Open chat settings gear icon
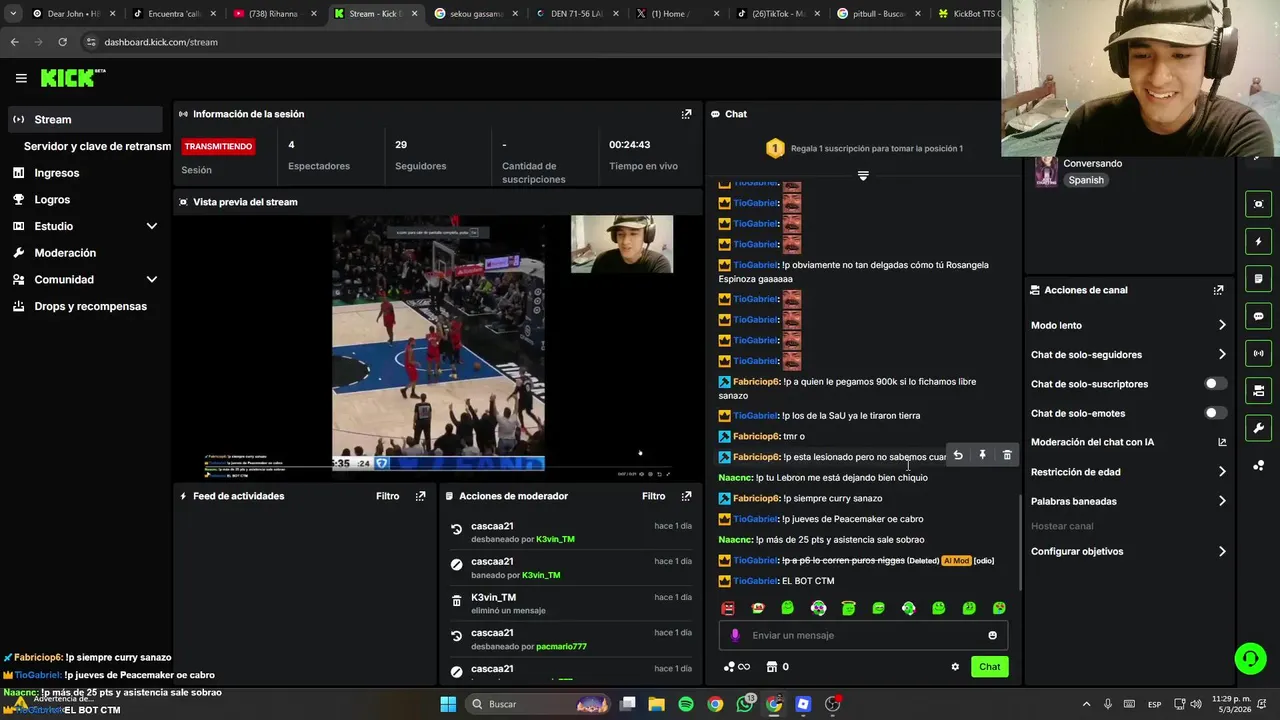This screenshot has height=720, width=1280. point(955,667)
